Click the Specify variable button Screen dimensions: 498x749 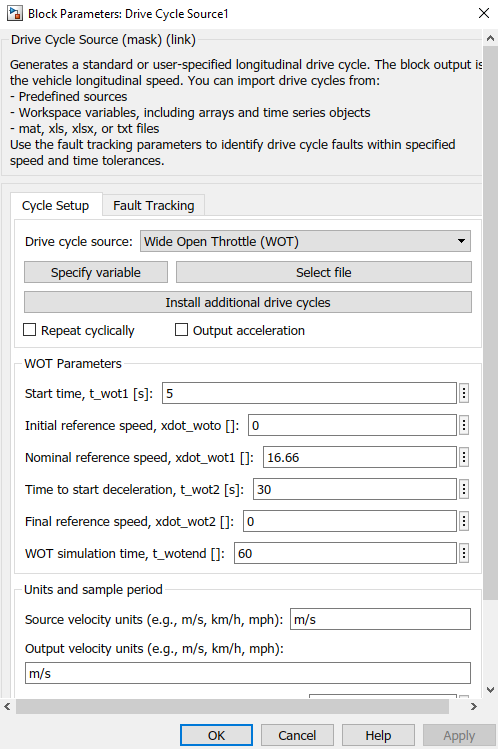point(96,272)
